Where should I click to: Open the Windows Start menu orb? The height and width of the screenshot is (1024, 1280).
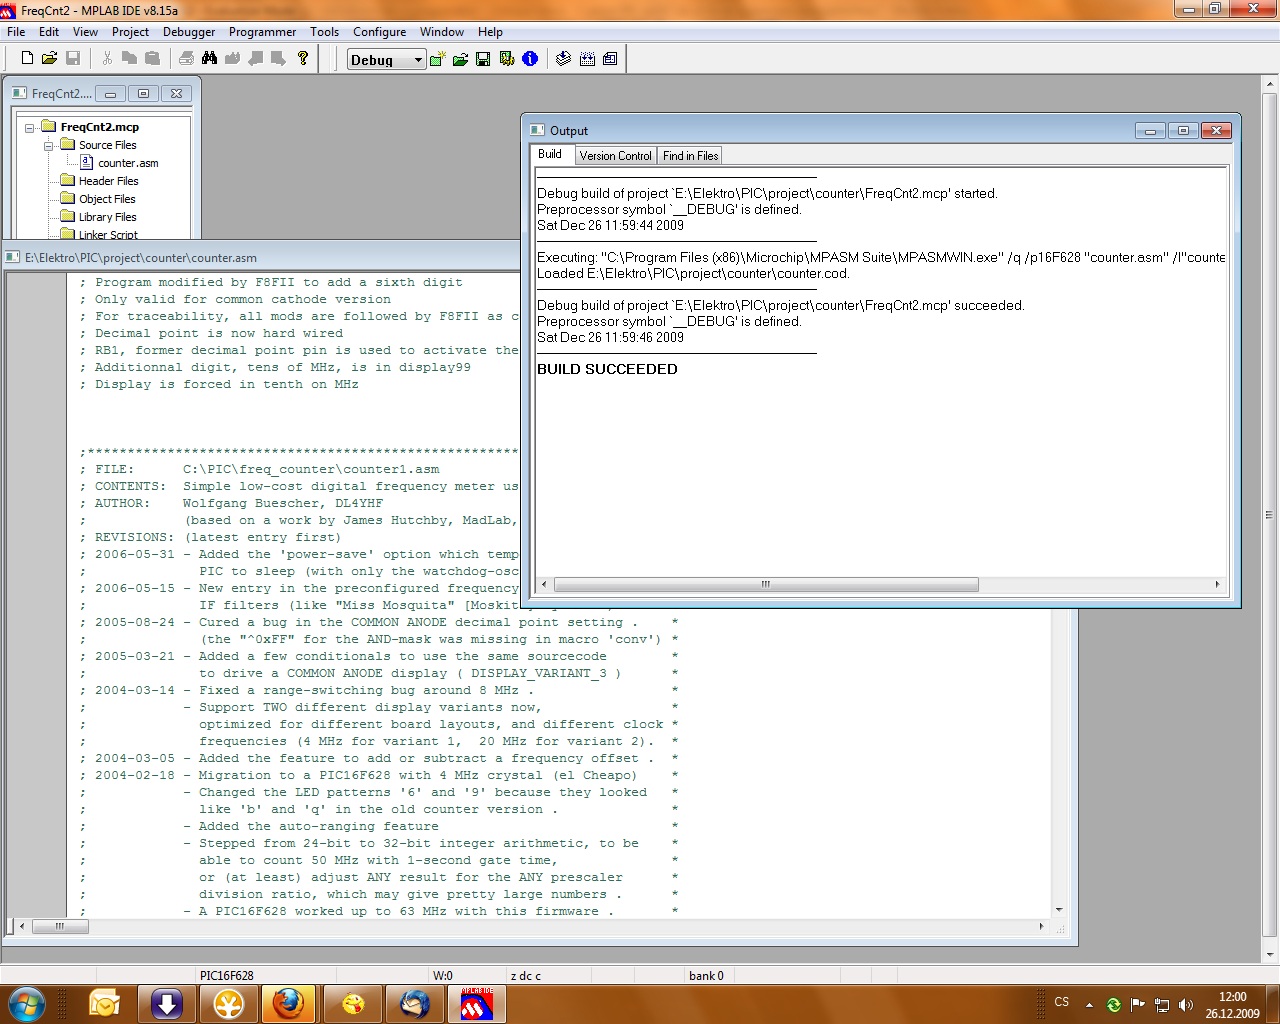point(26,1003)
